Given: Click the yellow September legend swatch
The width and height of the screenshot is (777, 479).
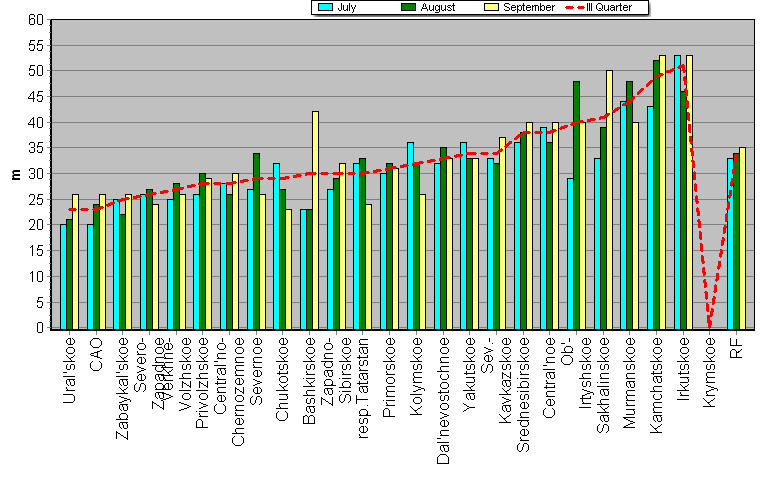Looking at the screenshot, I should click(491, 7).
